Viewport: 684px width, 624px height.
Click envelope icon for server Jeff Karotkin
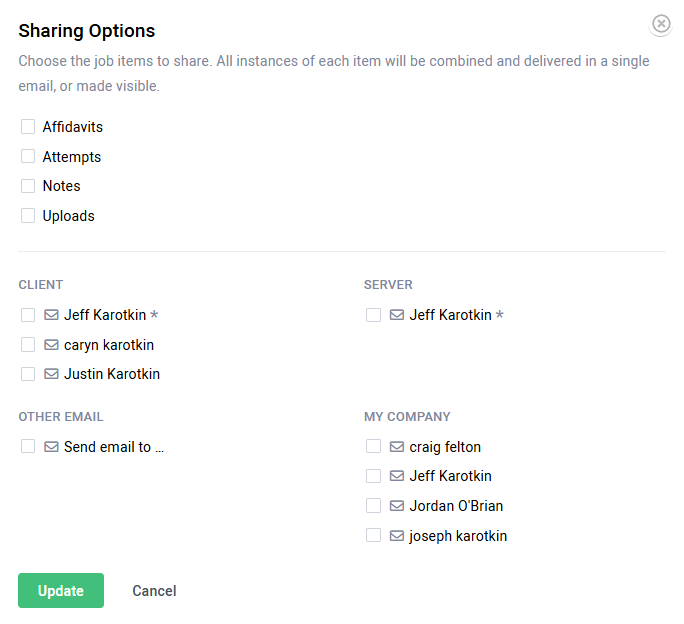397,315
